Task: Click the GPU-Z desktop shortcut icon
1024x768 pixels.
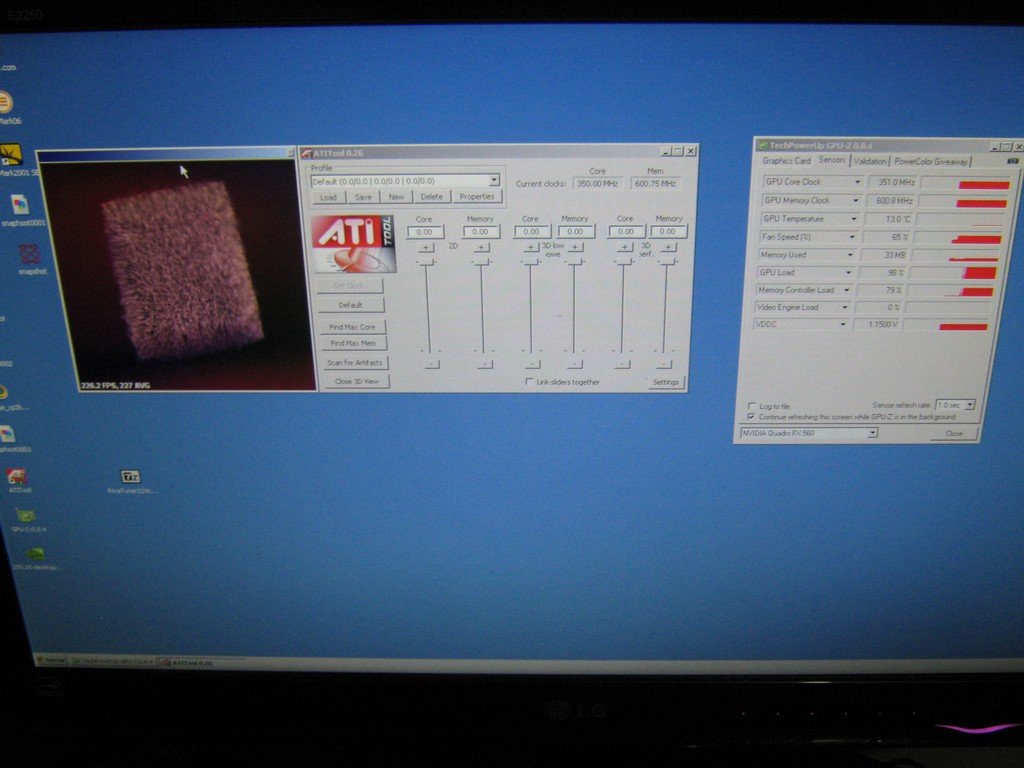Action: point(25,515)
